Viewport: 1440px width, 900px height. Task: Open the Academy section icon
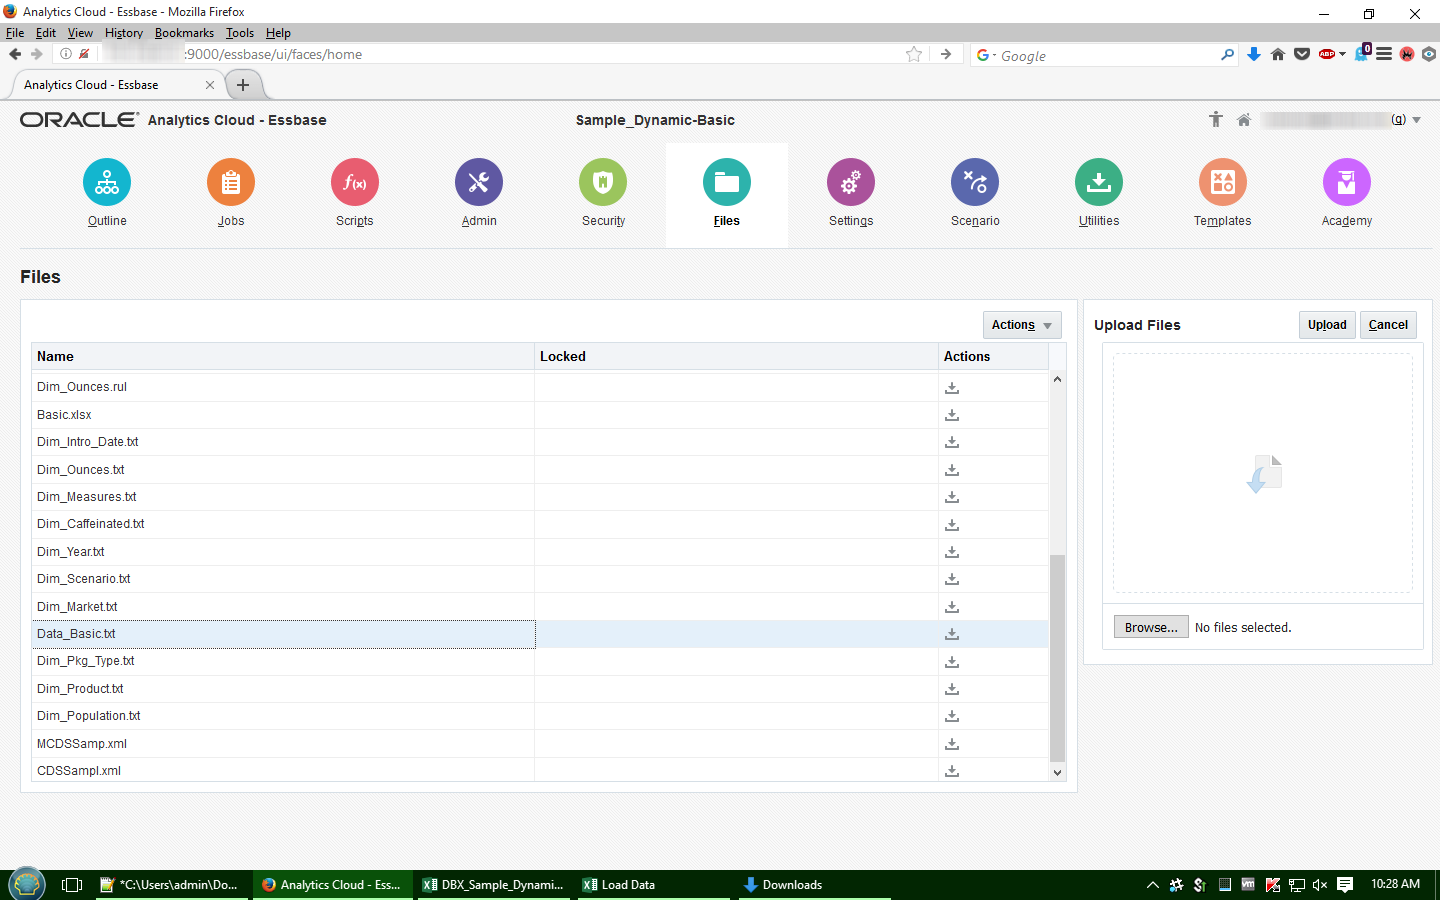(1347, 183)
